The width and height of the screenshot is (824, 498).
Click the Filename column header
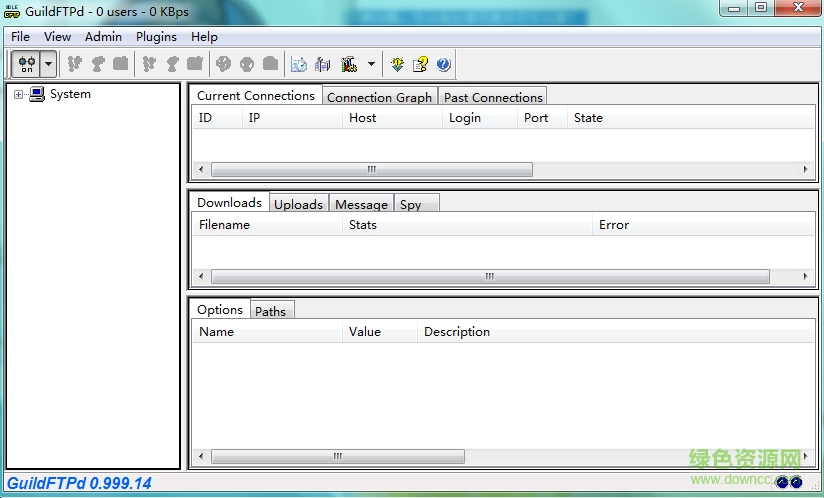225,225
